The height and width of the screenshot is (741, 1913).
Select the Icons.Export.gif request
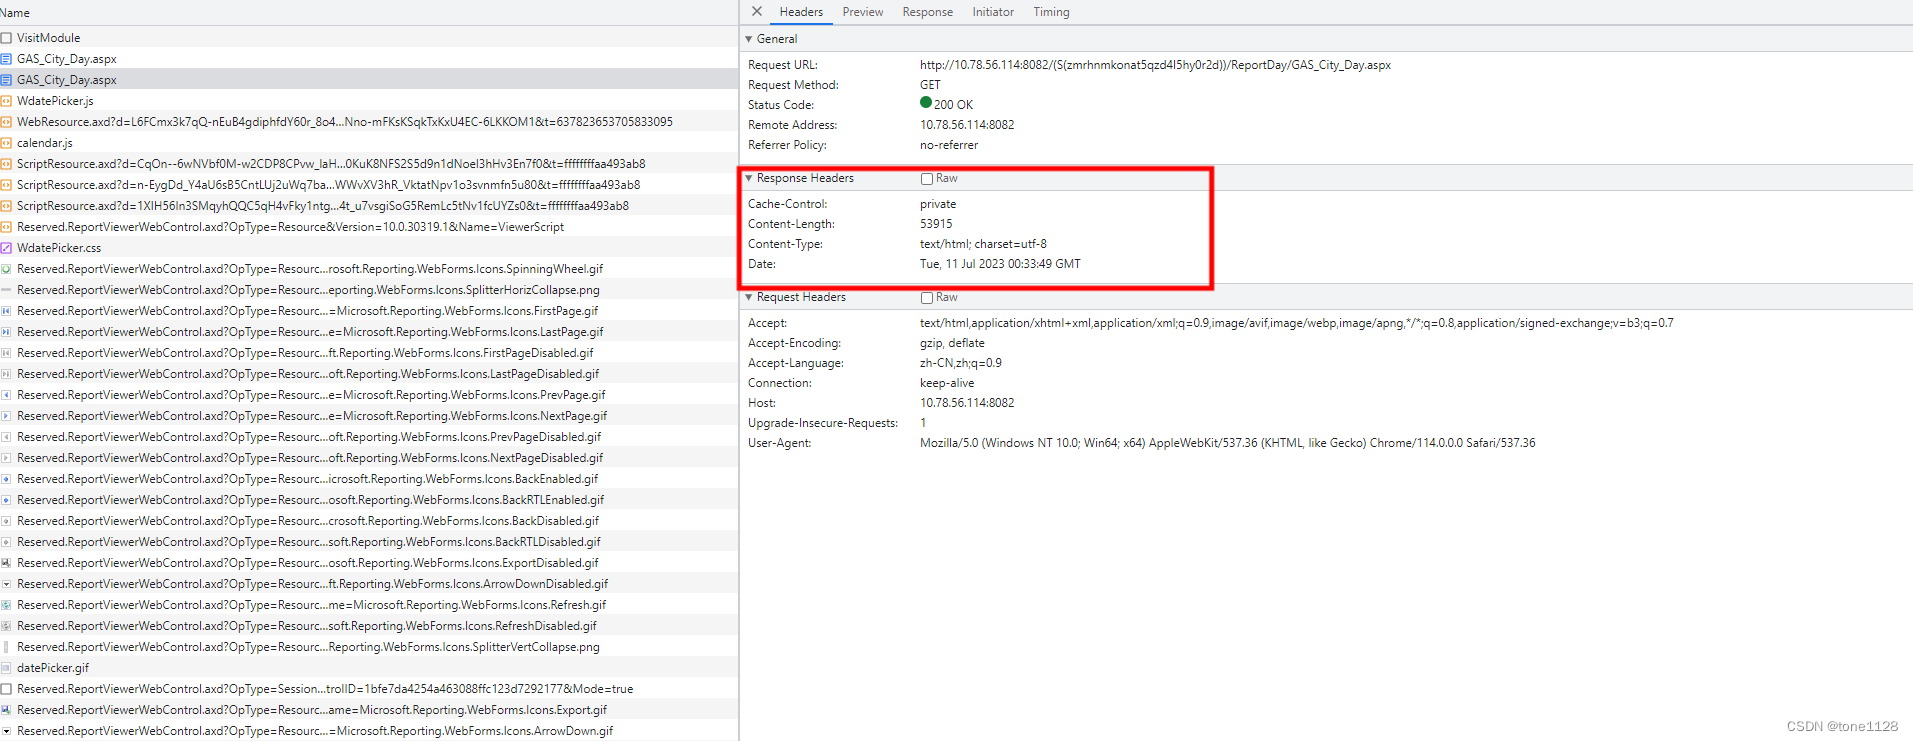pos(369,710)
